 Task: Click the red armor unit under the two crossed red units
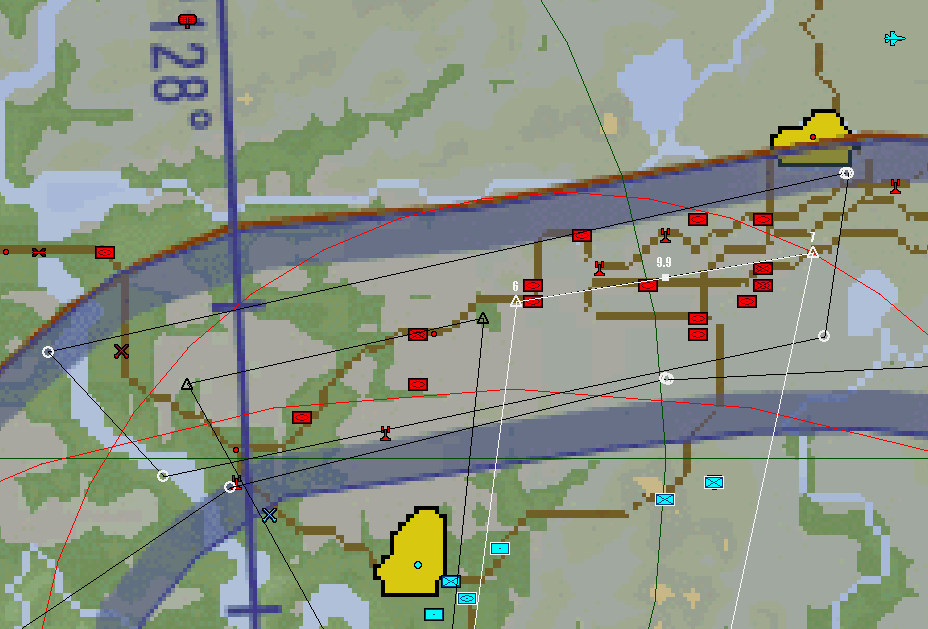click(x=747, y=302)
